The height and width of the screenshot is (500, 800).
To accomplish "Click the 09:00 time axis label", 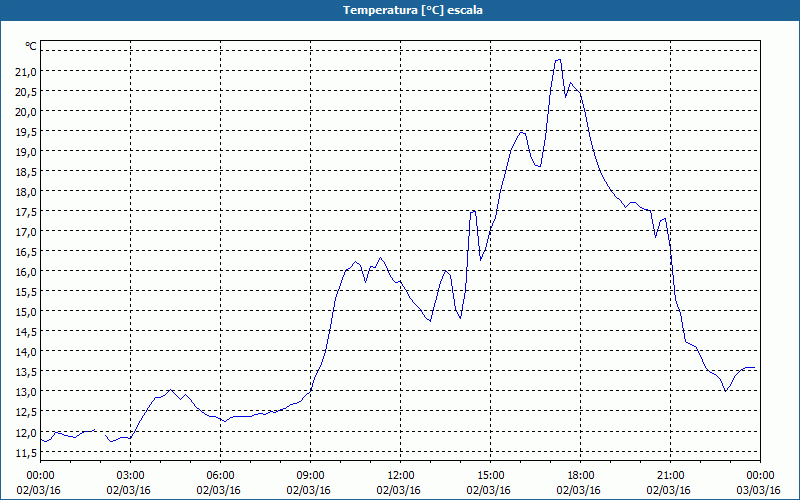I will (311, 476).
